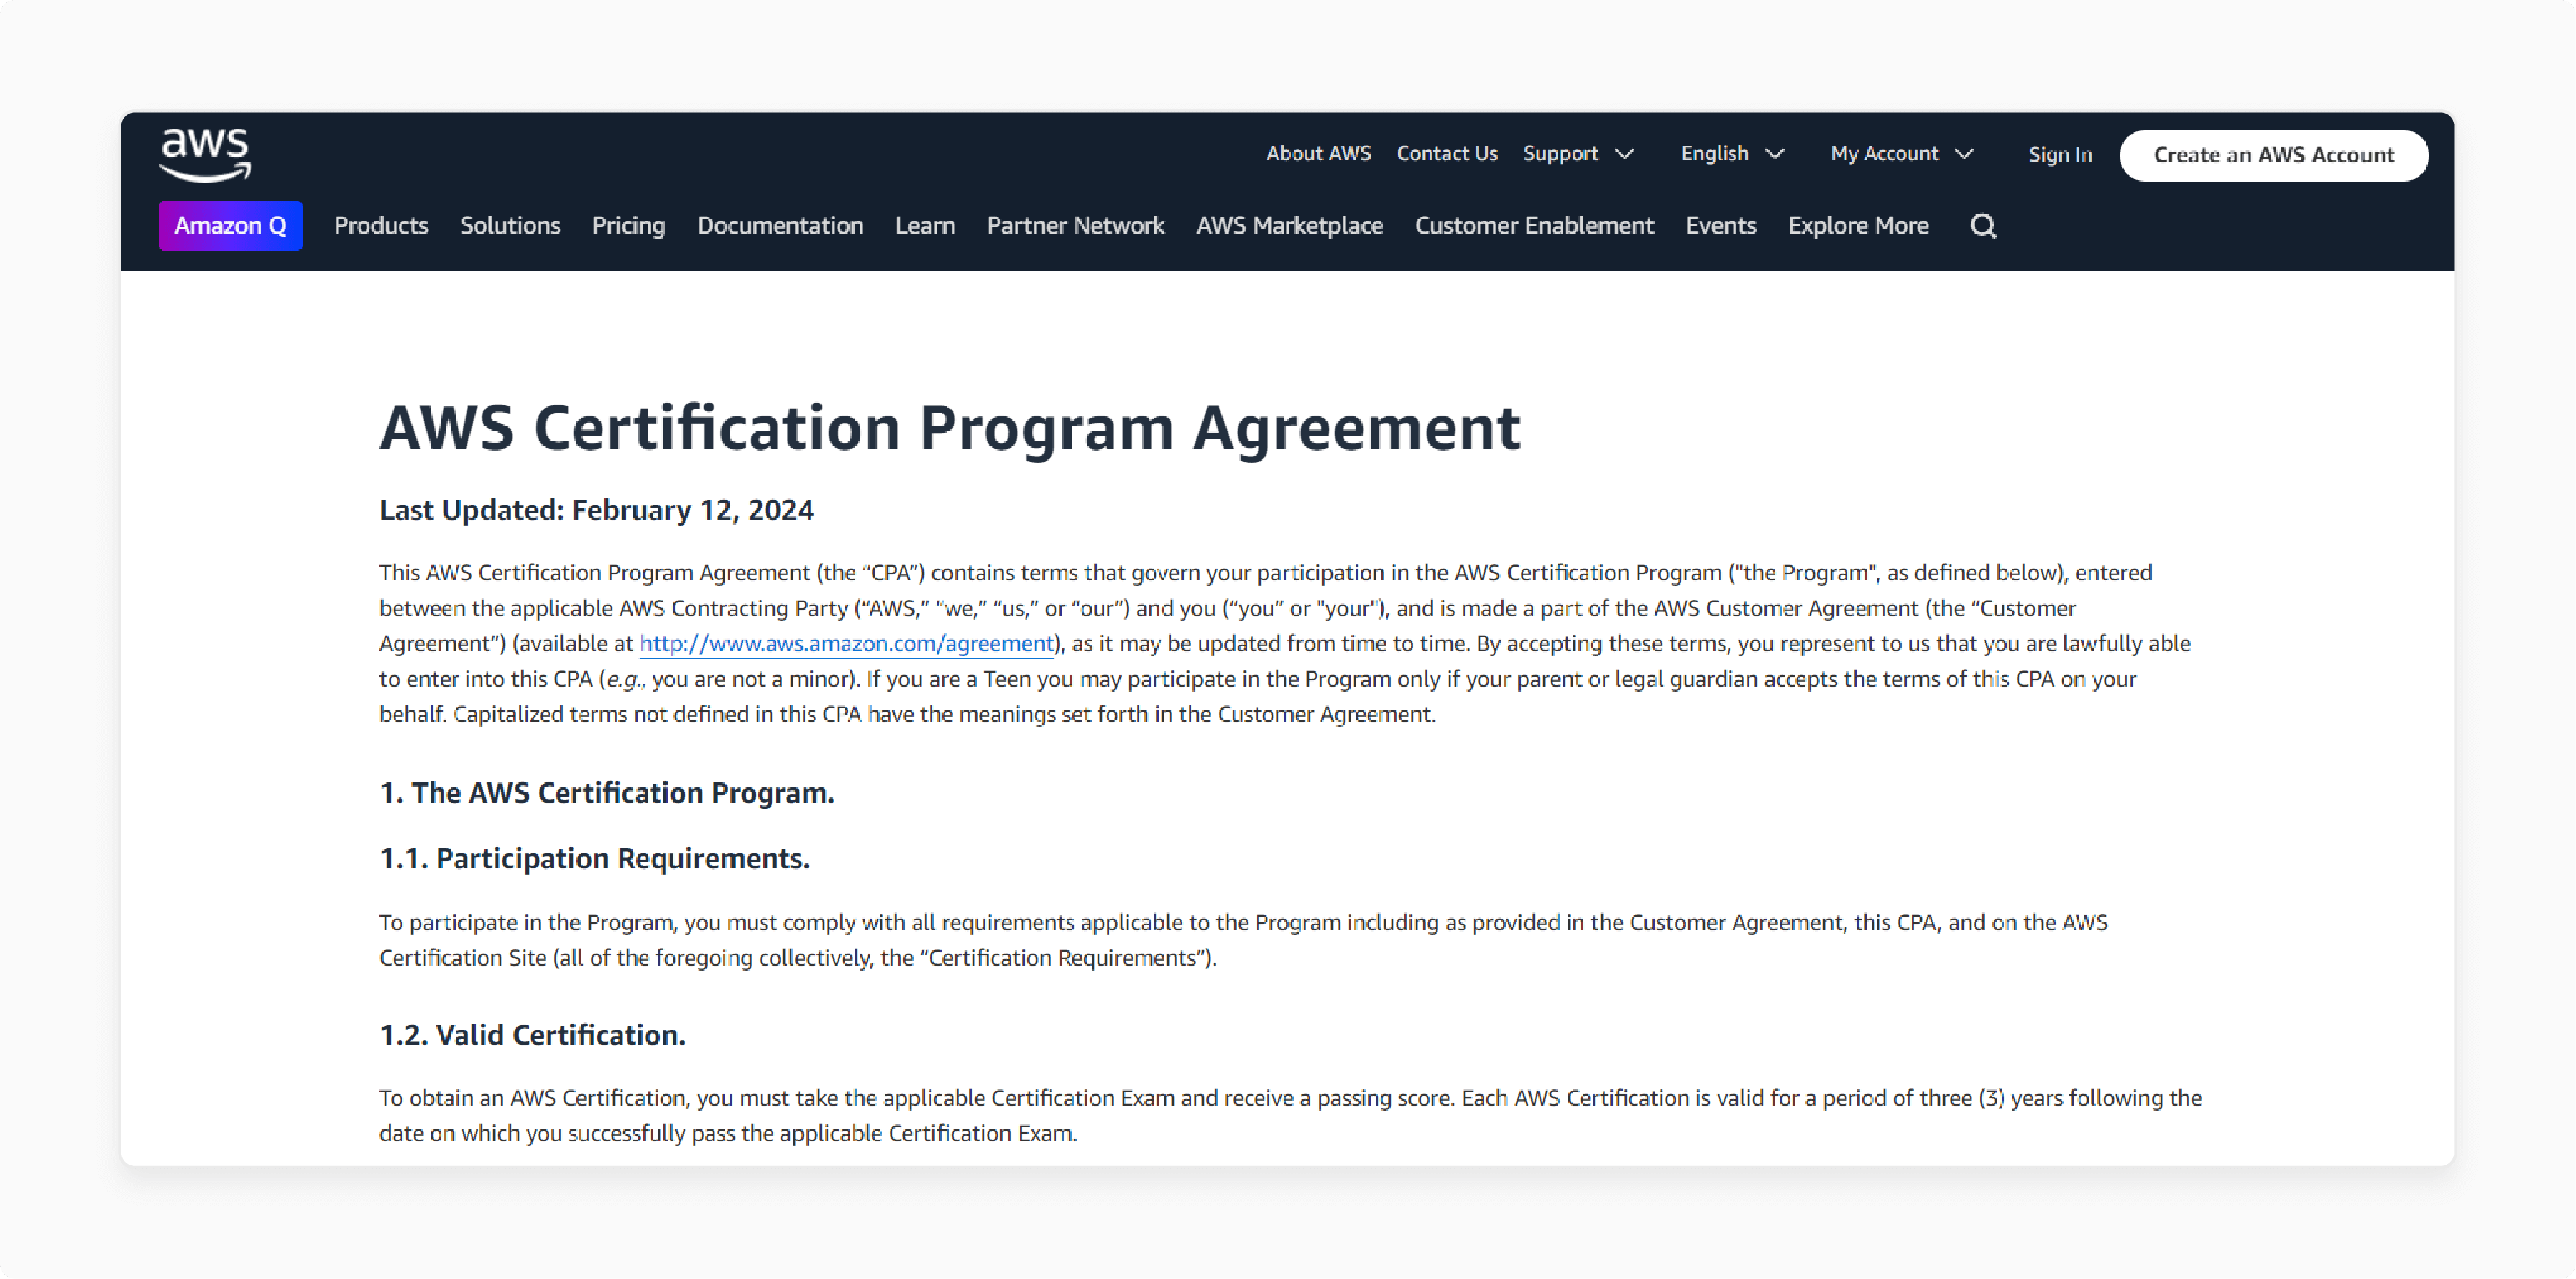
Task: Click the AWS logo icon
Action: point(206,155)
